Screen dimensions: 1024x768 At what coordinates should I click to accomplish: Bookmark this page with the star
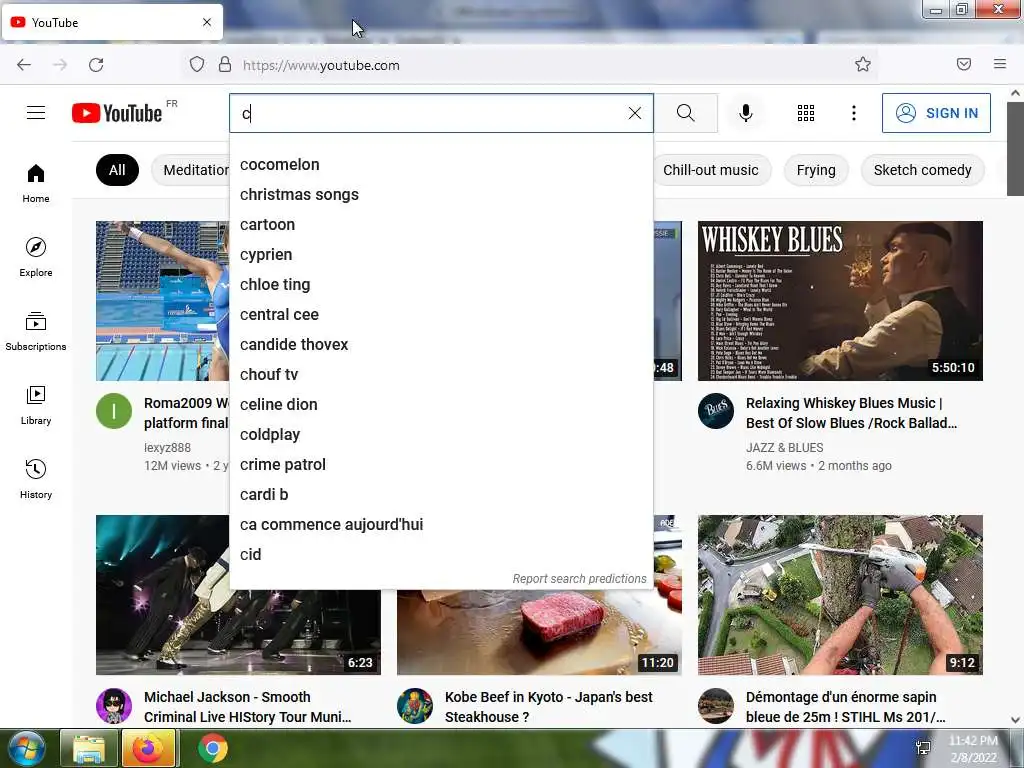(863, 64)
